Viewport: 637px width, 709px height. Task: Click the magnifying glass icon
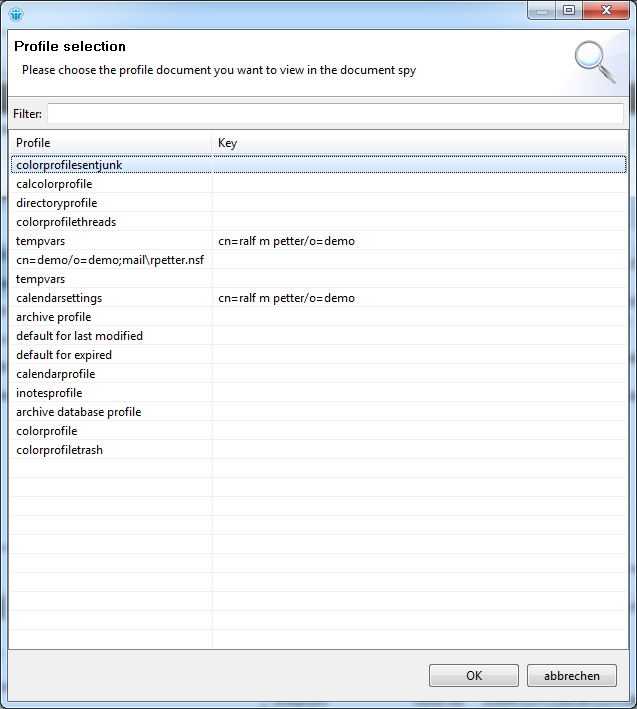[594, 61]
